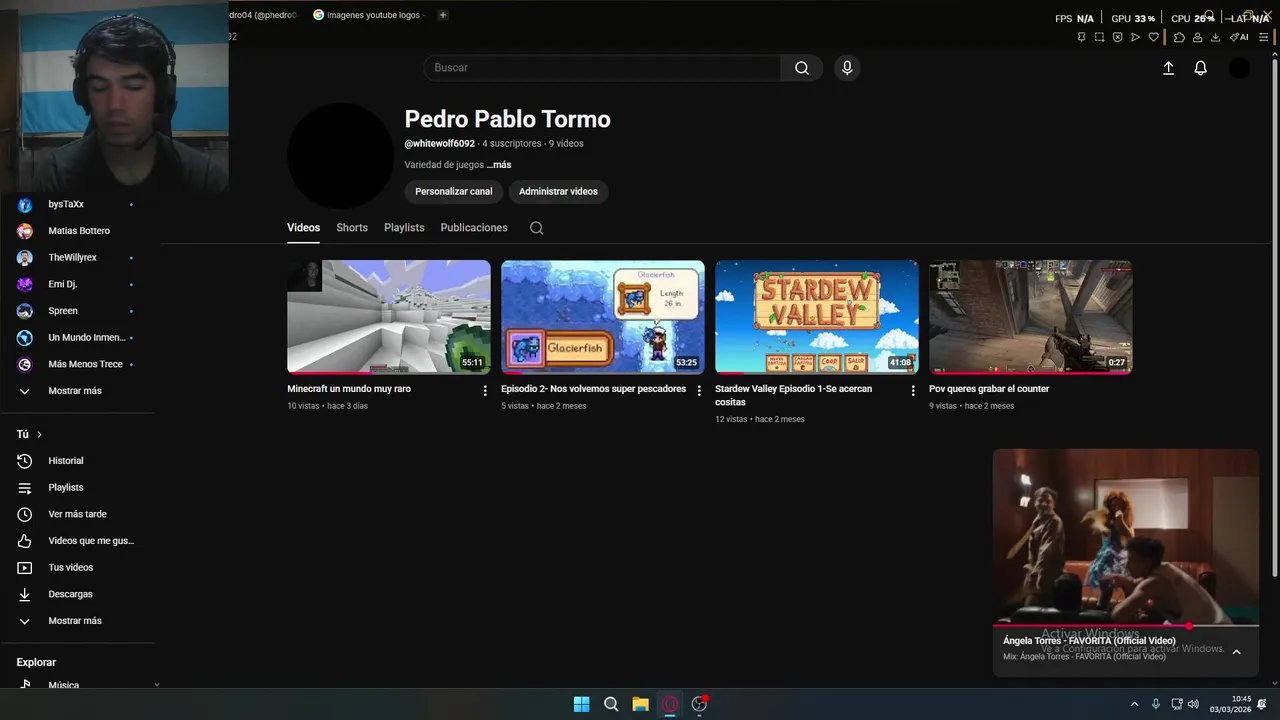Click the browser profile icon in toolbar
1280x720 pixels.
pos(1197,37)
